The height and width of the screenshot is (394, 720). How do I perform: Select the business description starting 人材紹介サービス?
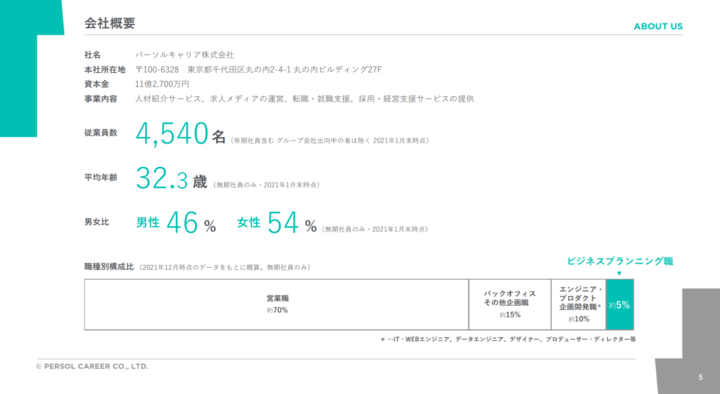(x=304, y=99)
